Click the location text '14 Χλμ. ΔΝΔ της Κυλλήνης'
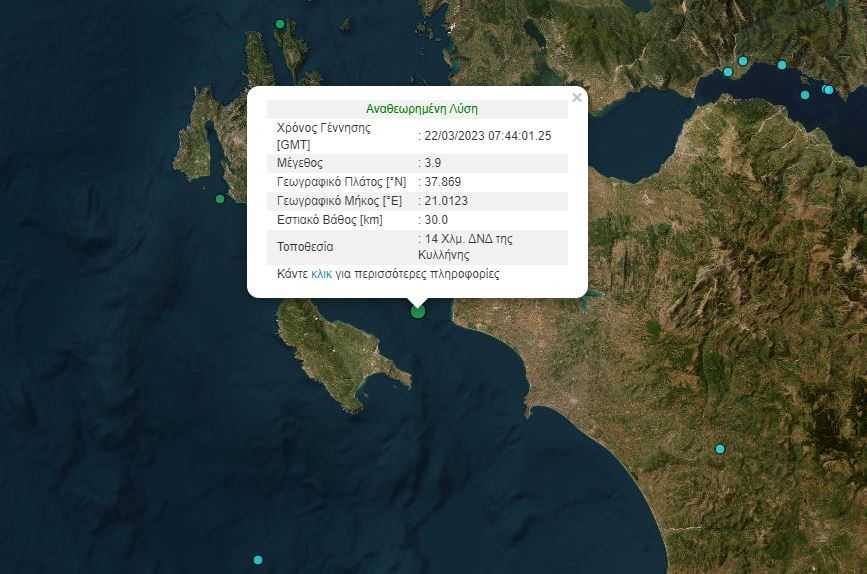Screen dimensions: 867x574 (x=469, y=246)
